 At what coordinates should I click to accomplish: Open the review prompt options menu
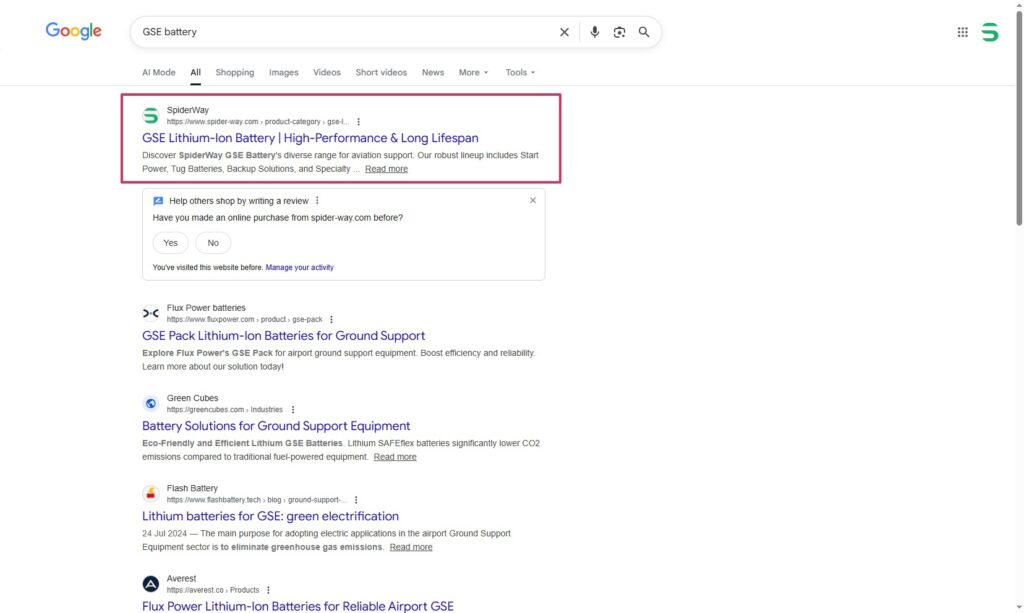[318, 201]
